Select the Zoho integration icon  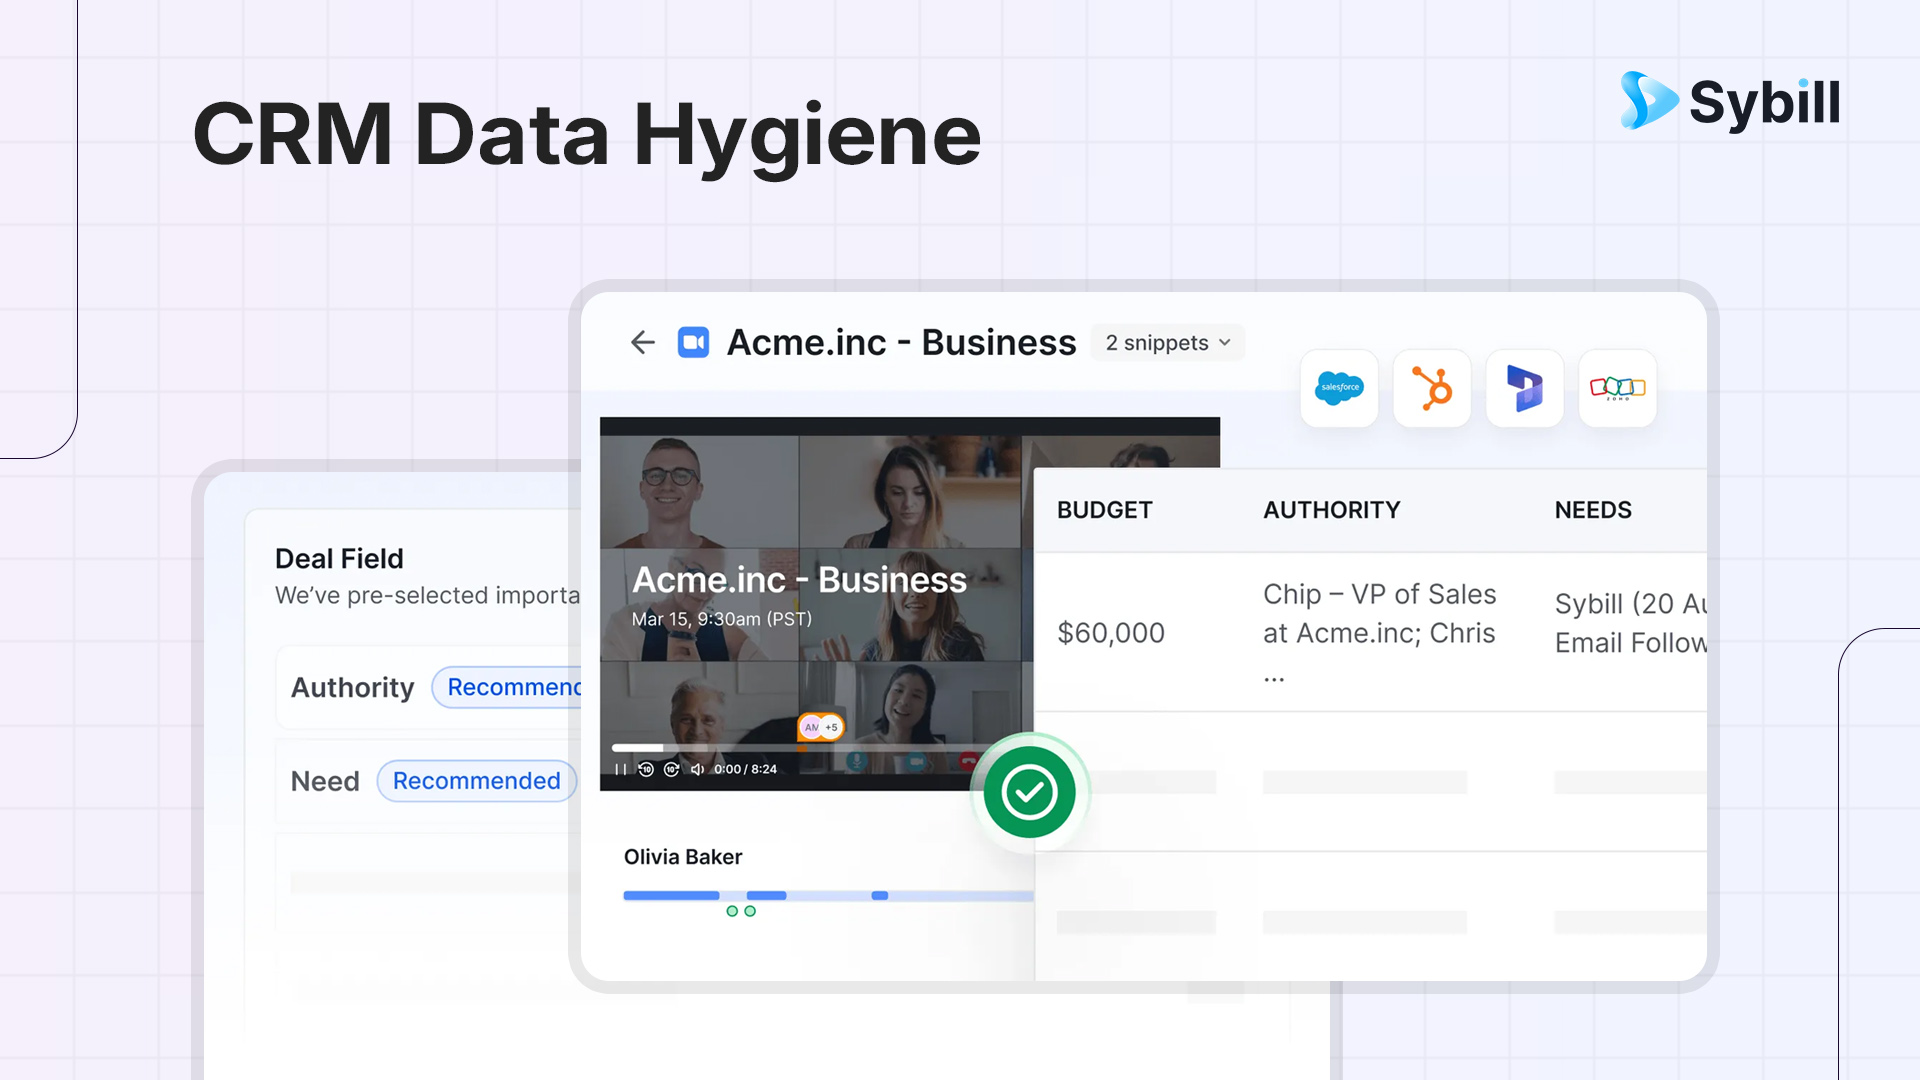click(1618, 388)
